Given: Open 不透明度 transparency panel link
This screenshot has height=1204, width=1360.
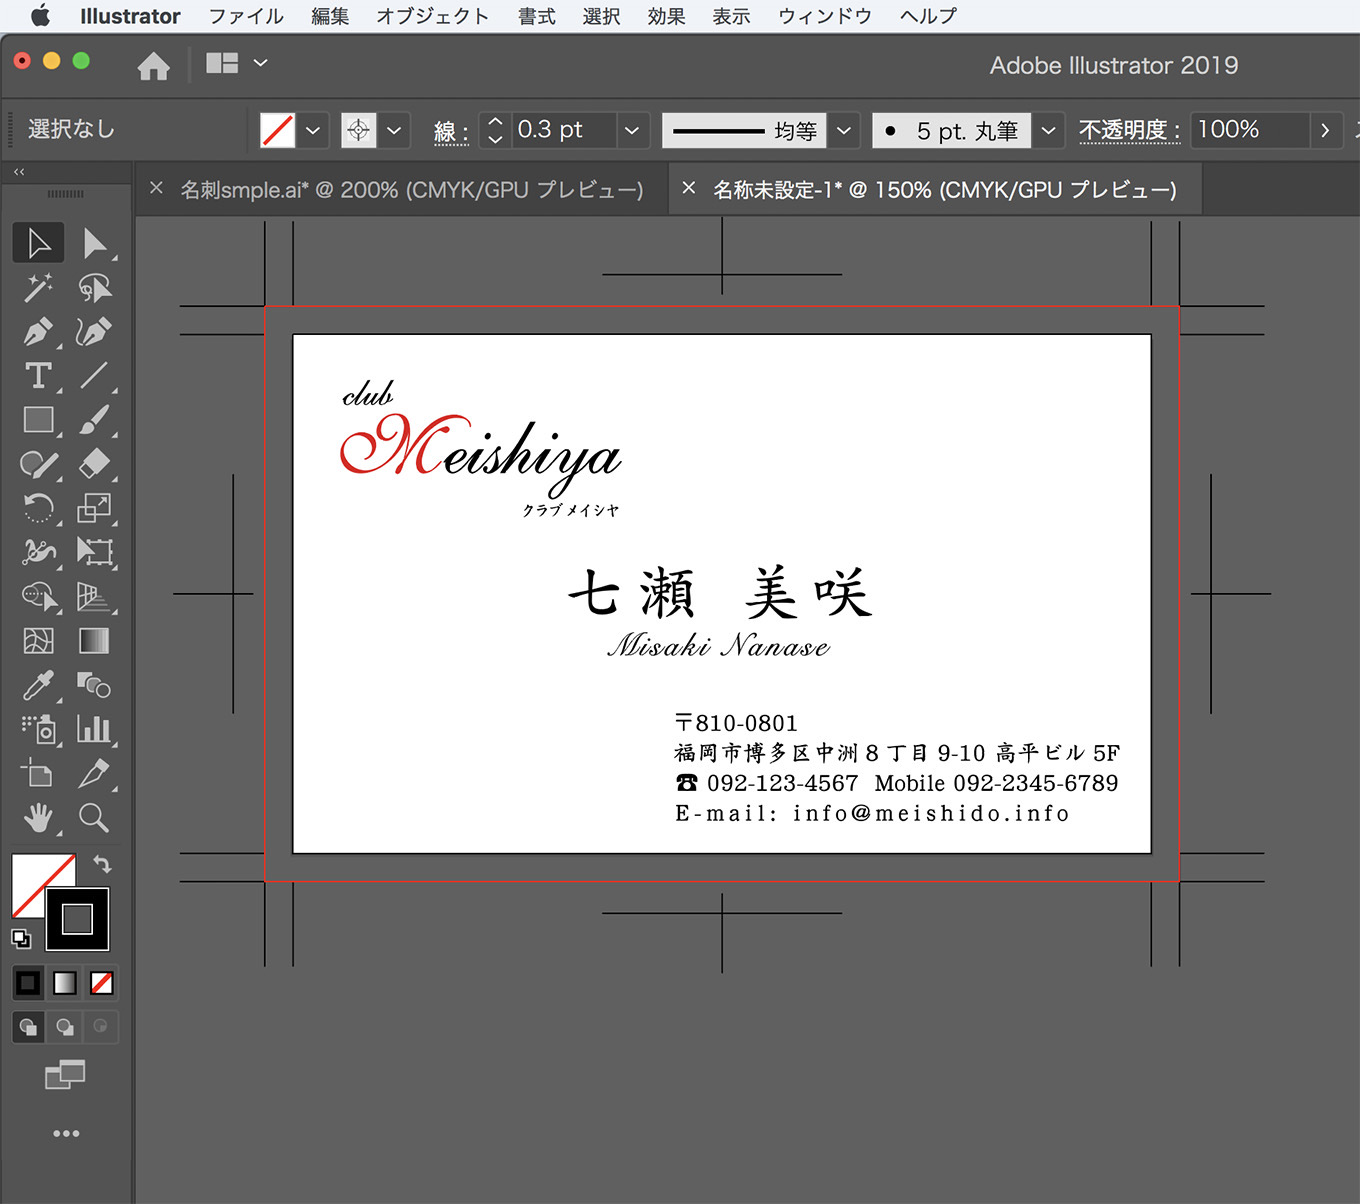Looking at the screenshot, I should point(1129,131).
